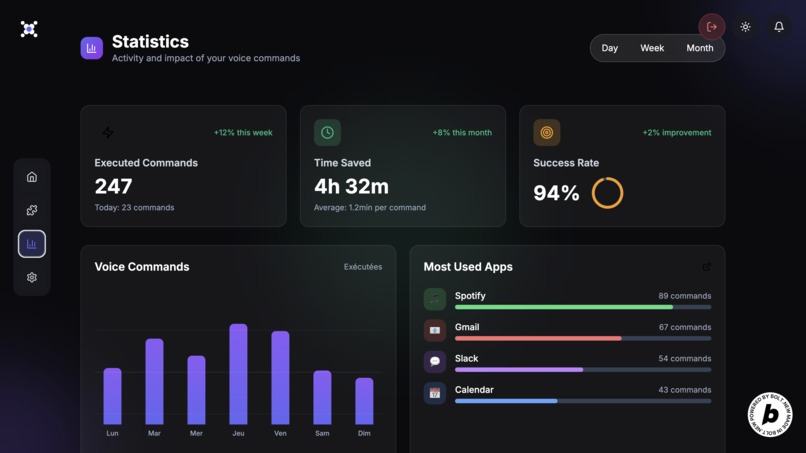Open Most Used Apps external link icon
This screenshot has width=806, height=453.
click(x=707, y=267)
